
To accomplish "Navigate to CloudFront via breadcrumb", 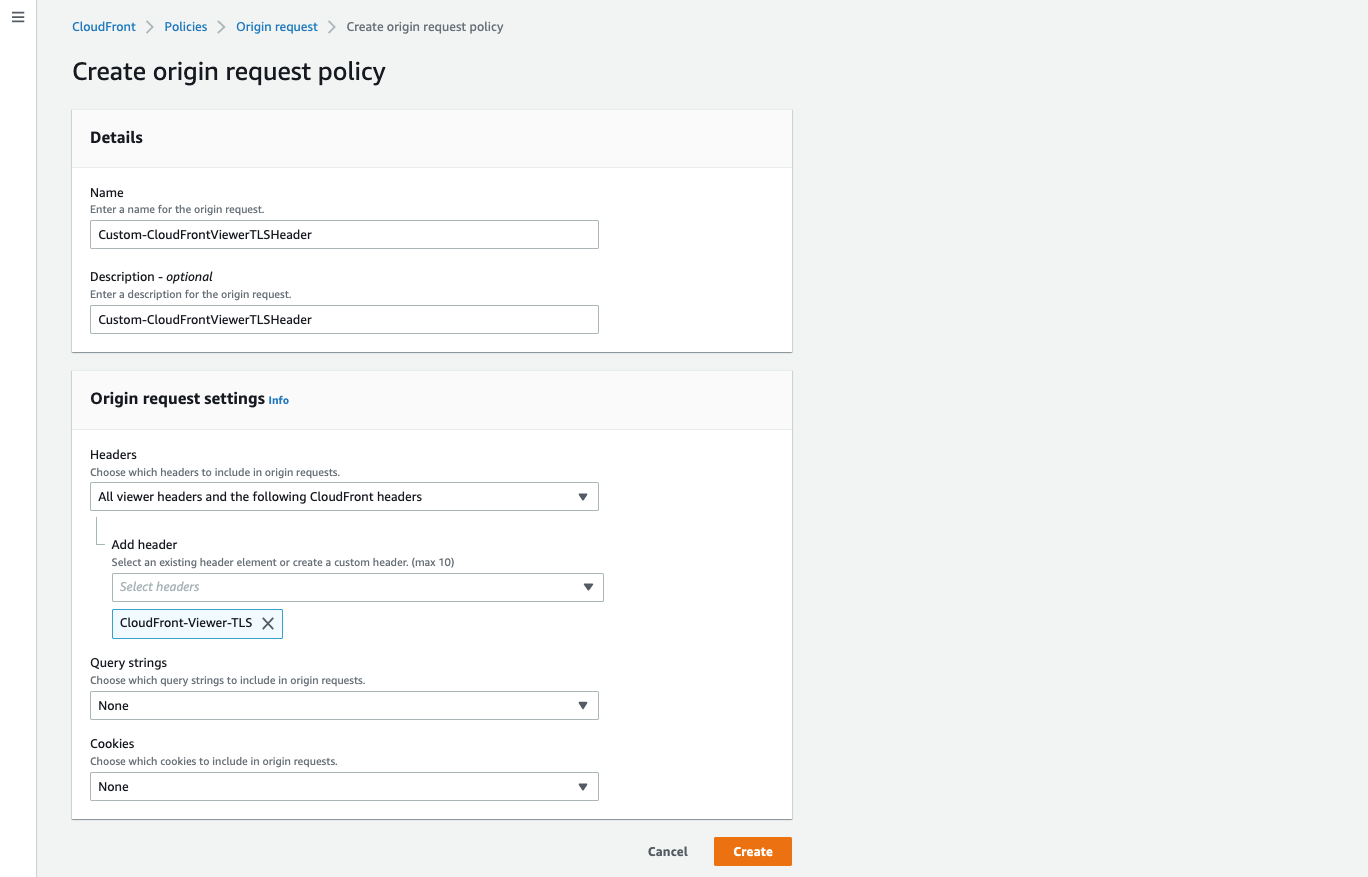I will click(103, 26).
